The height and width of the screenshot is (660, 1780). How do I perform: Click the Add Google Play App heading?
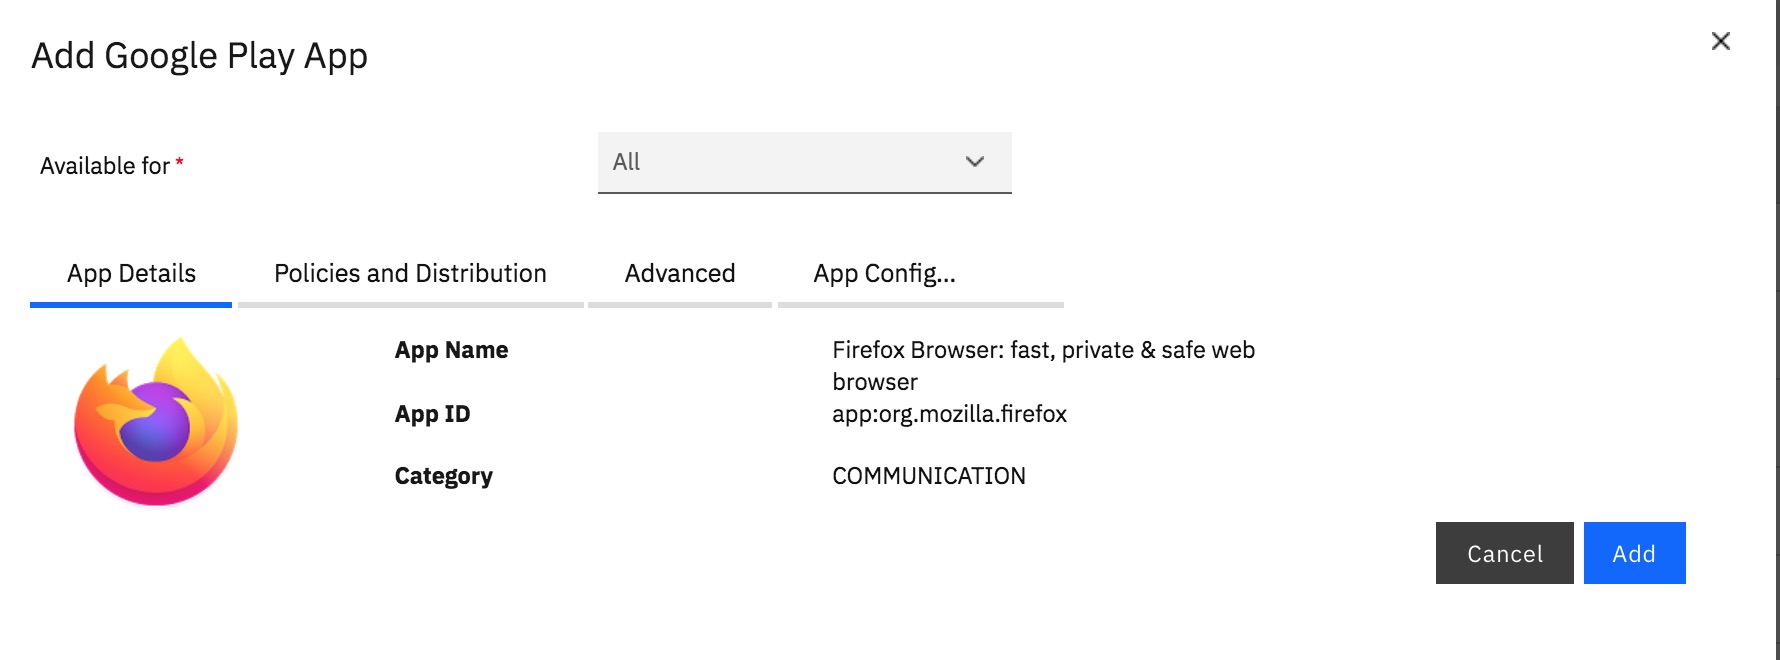[x=199, y=56]
